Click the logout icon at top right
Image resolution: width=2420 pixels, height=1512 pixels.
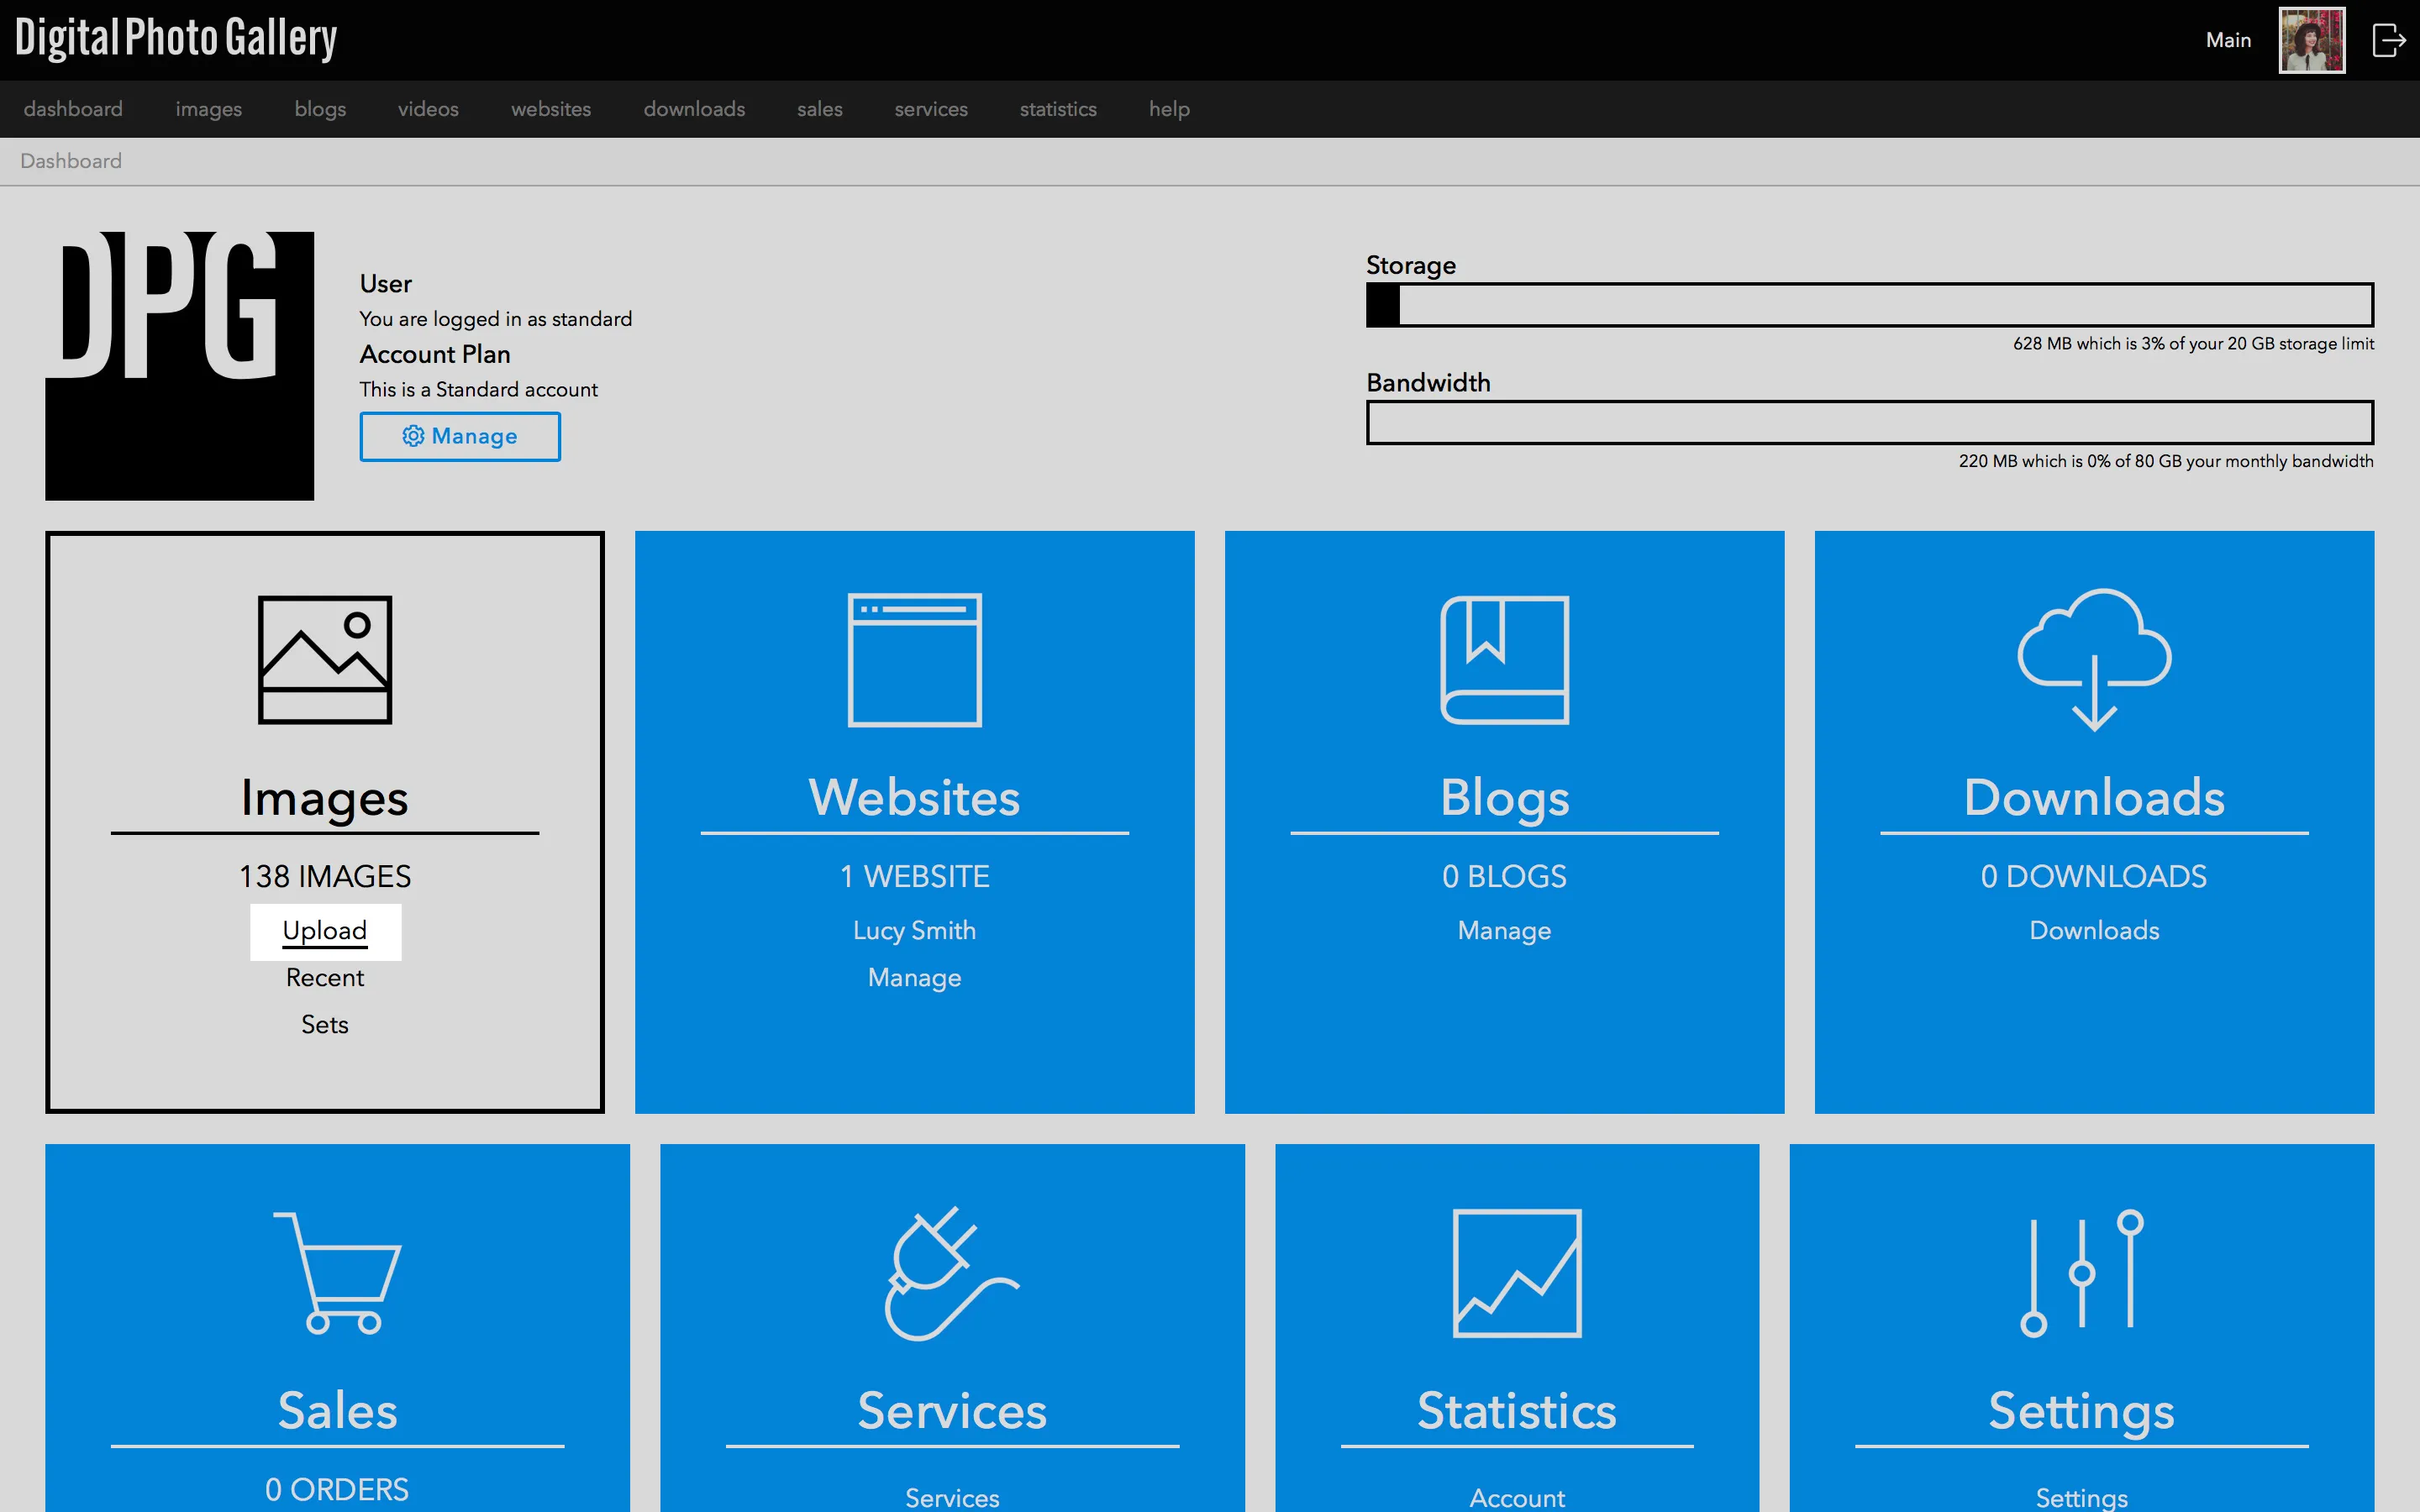coord(2388,40)
